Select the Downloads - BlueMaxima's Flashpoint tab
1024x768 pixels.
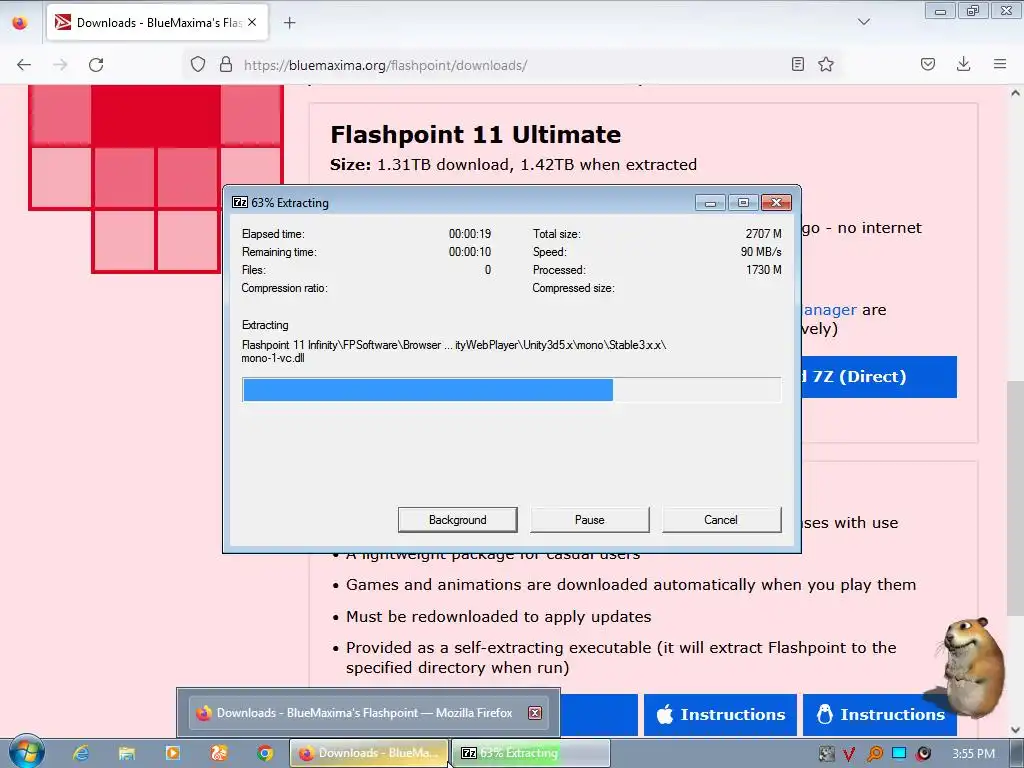[157, 22]
